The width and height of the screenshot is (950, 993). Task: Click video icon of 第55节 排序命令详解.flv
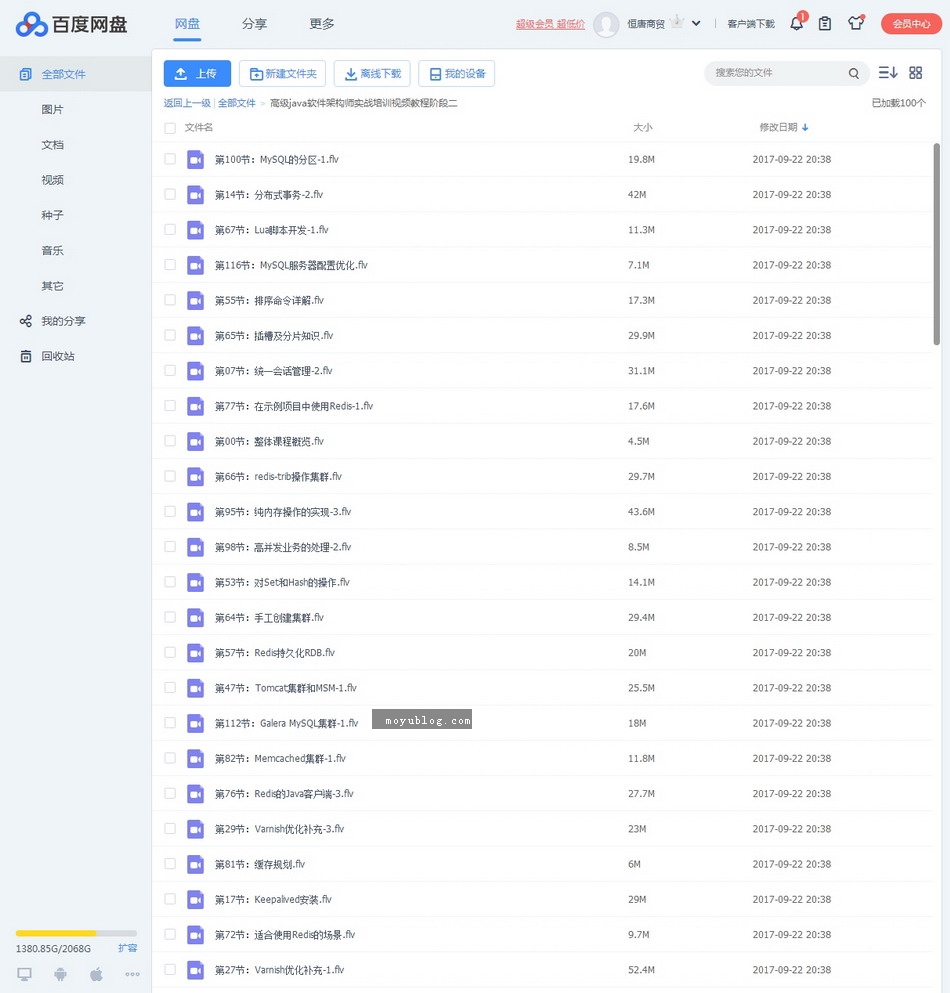click(196, 301)
